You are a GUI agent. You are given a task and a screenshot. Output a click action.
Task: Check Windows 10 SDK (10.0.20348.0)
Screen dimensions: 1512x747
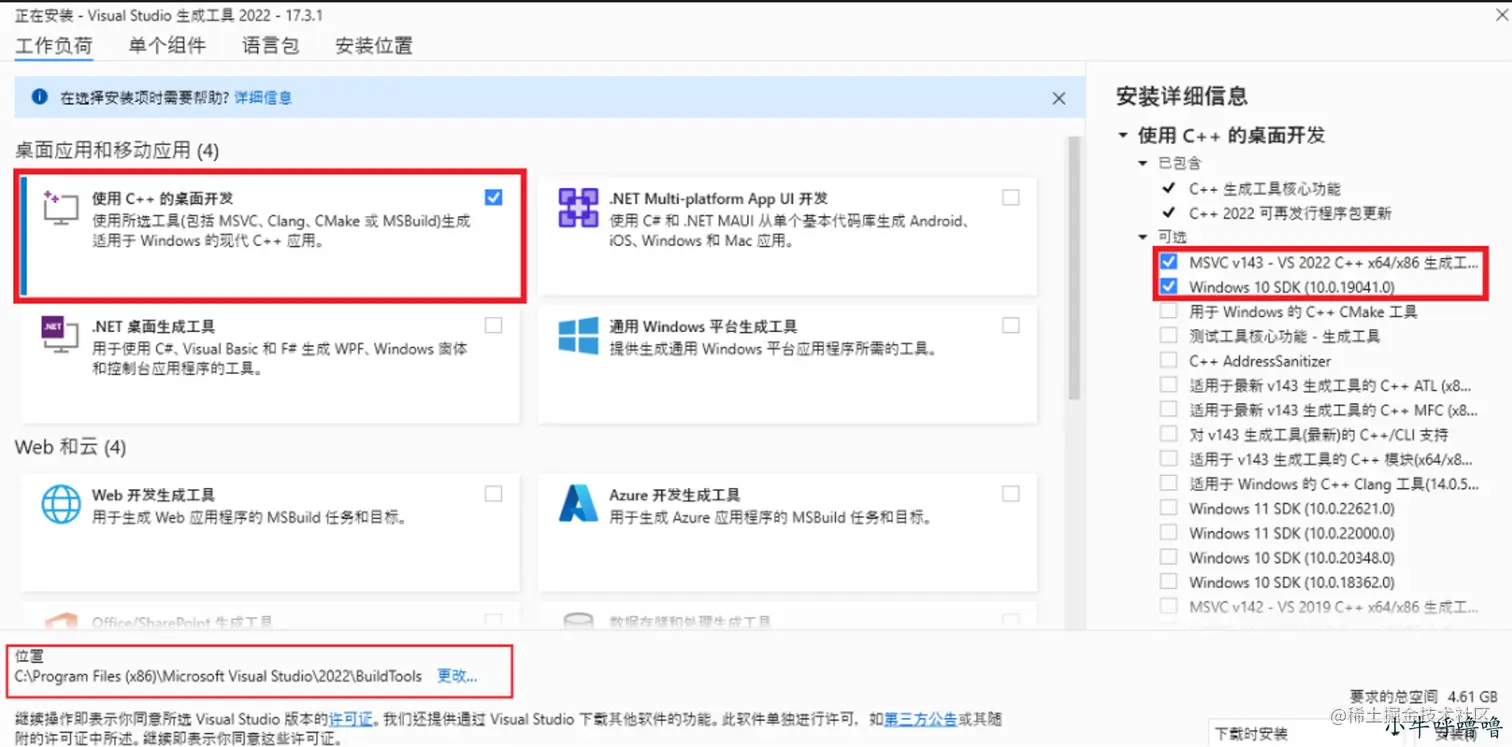[1168, 557]
